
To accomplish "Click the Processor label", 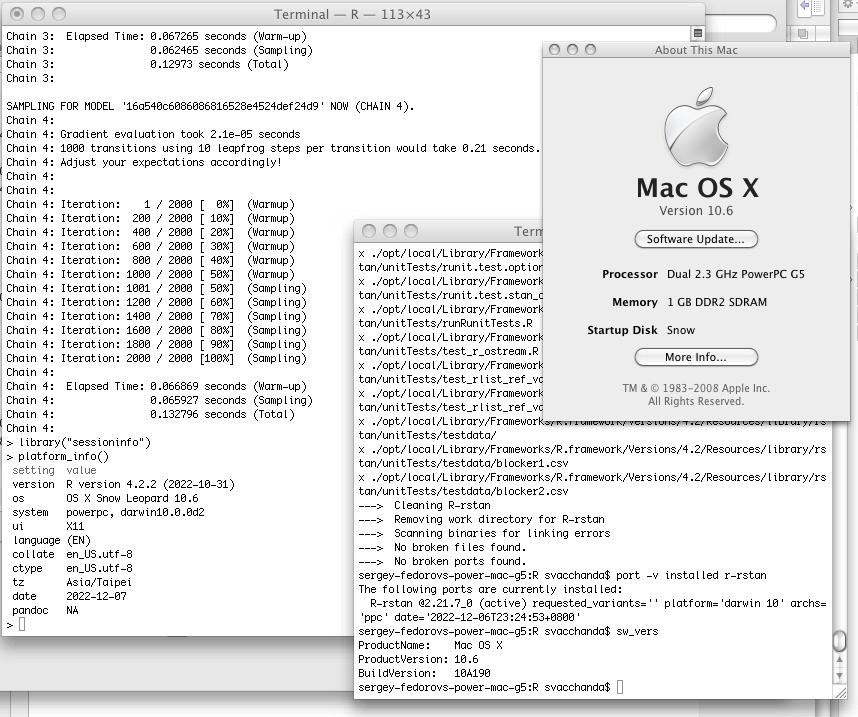I will [x=630, y=274].
